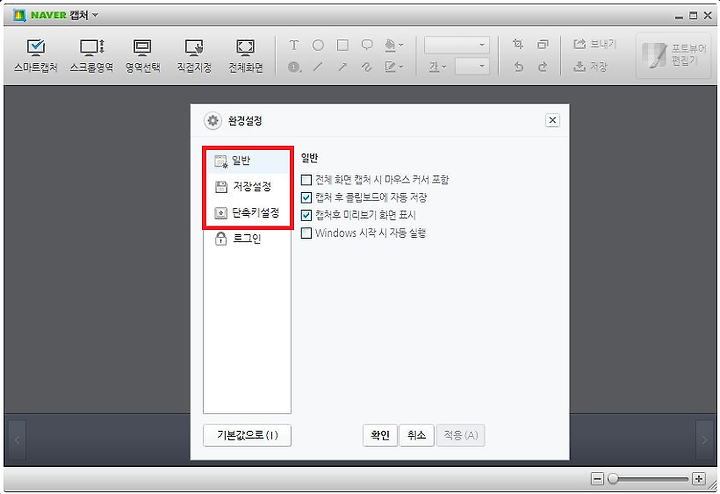
Task: Select the speech bubble tool
Action: [367, 45]
